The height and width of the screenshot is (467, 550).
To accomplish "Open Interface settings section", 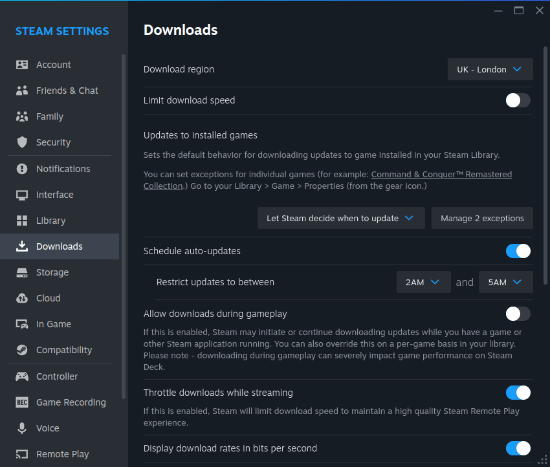I will pos(60,195).
